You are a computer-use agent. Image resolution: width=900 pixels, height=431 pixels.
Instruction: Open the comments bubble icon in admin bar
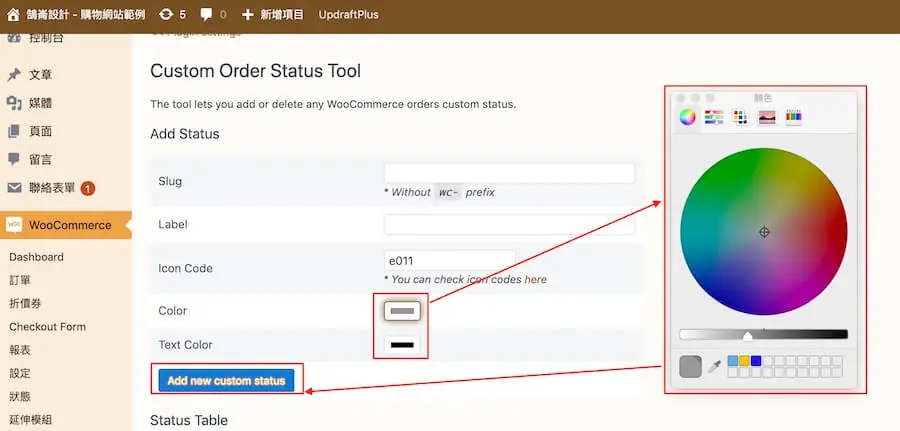(x=207, y=15)
